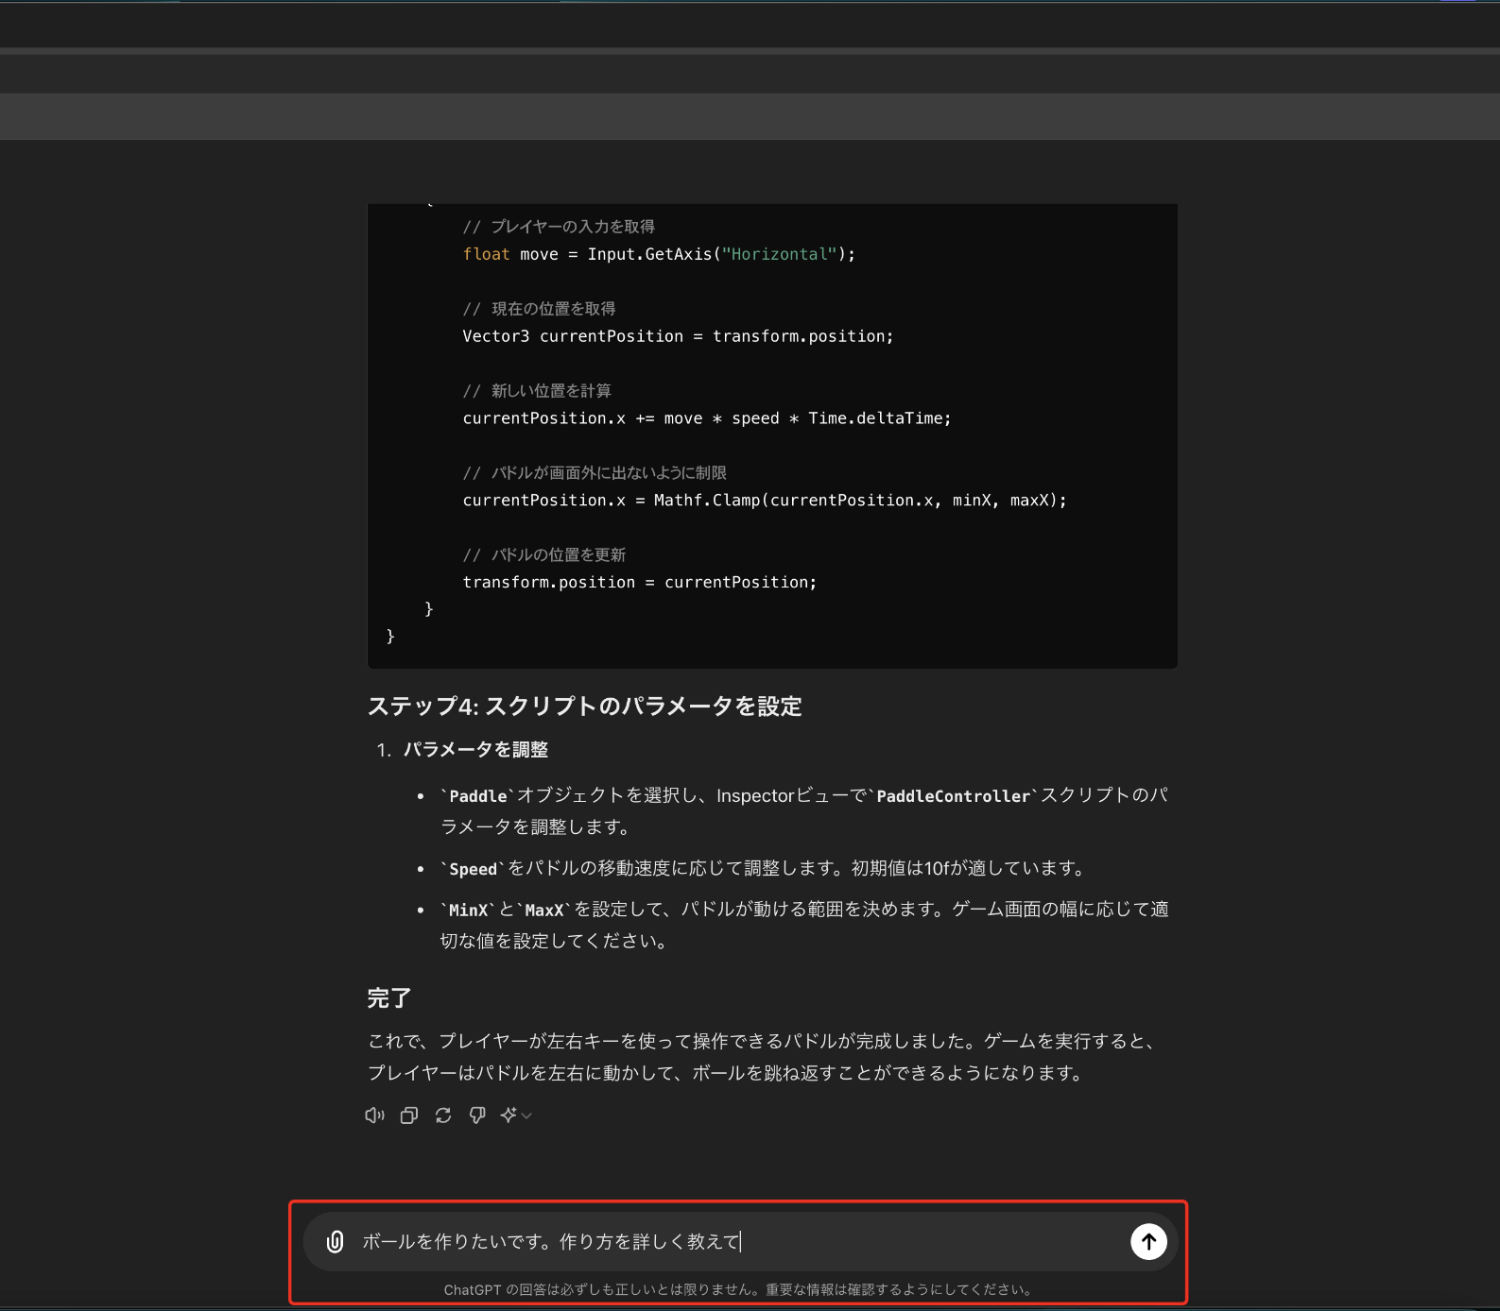Click the read aloud speaker icon
Screen dimensions: 1500x1311
pyautogui.click(x=375, y=1115)
